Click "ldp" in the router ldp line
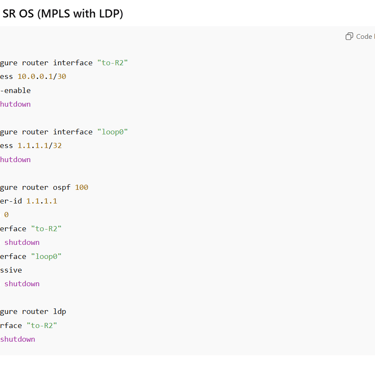The height and width of the screenshot is (366, 375). pyautogui.click(x=60, y=311)
